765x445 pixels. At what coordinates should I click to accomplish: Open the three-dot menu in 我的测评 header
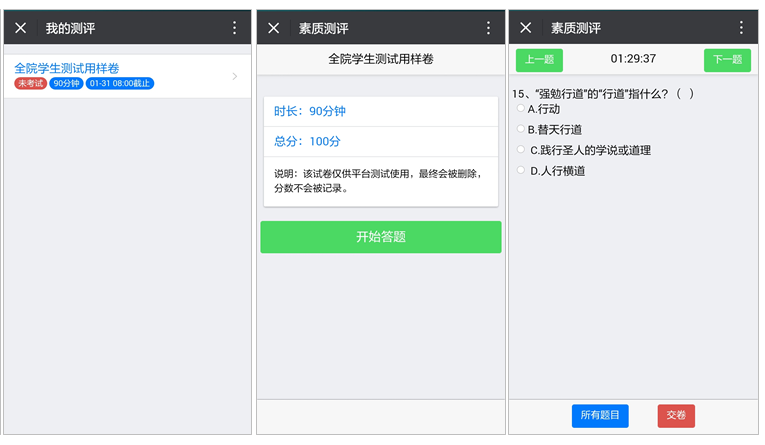235,28
